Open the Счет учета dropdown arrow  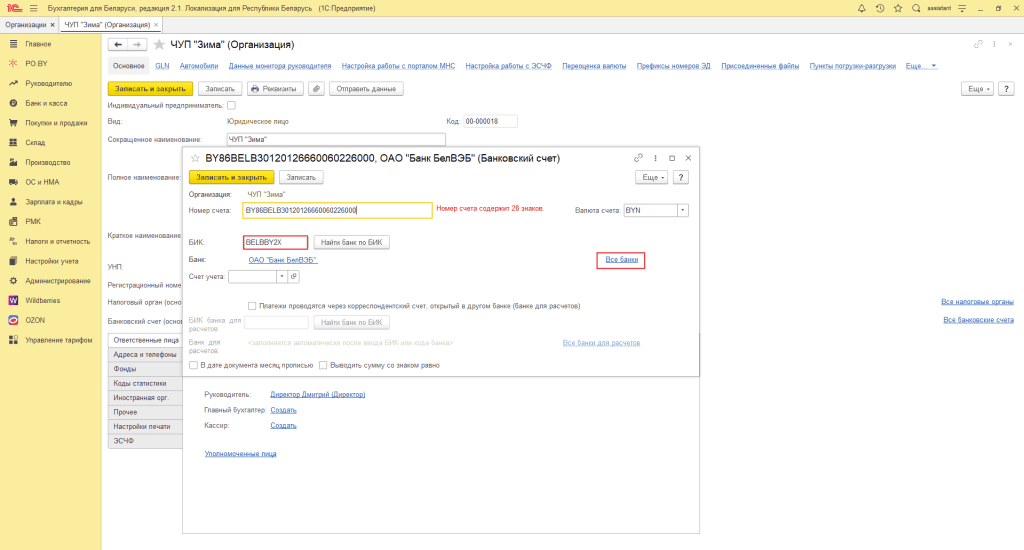282,276
